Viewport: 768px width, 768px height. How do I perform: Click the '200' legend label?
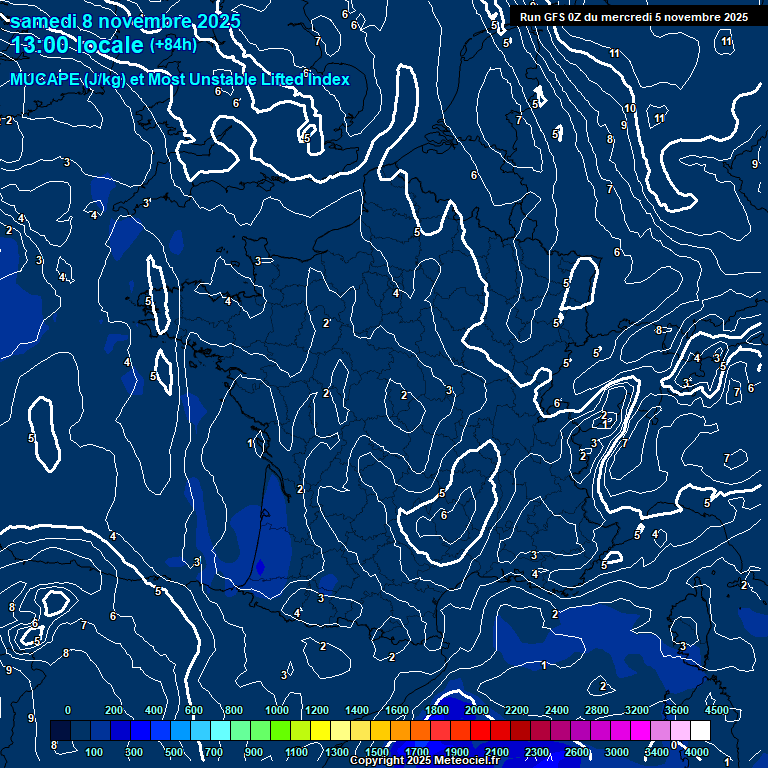point(114,710)
